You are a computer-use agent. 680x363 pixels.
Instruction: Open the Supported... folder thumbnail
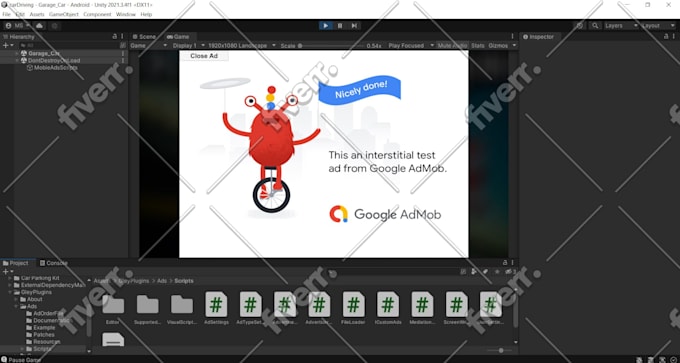(147, 304)
